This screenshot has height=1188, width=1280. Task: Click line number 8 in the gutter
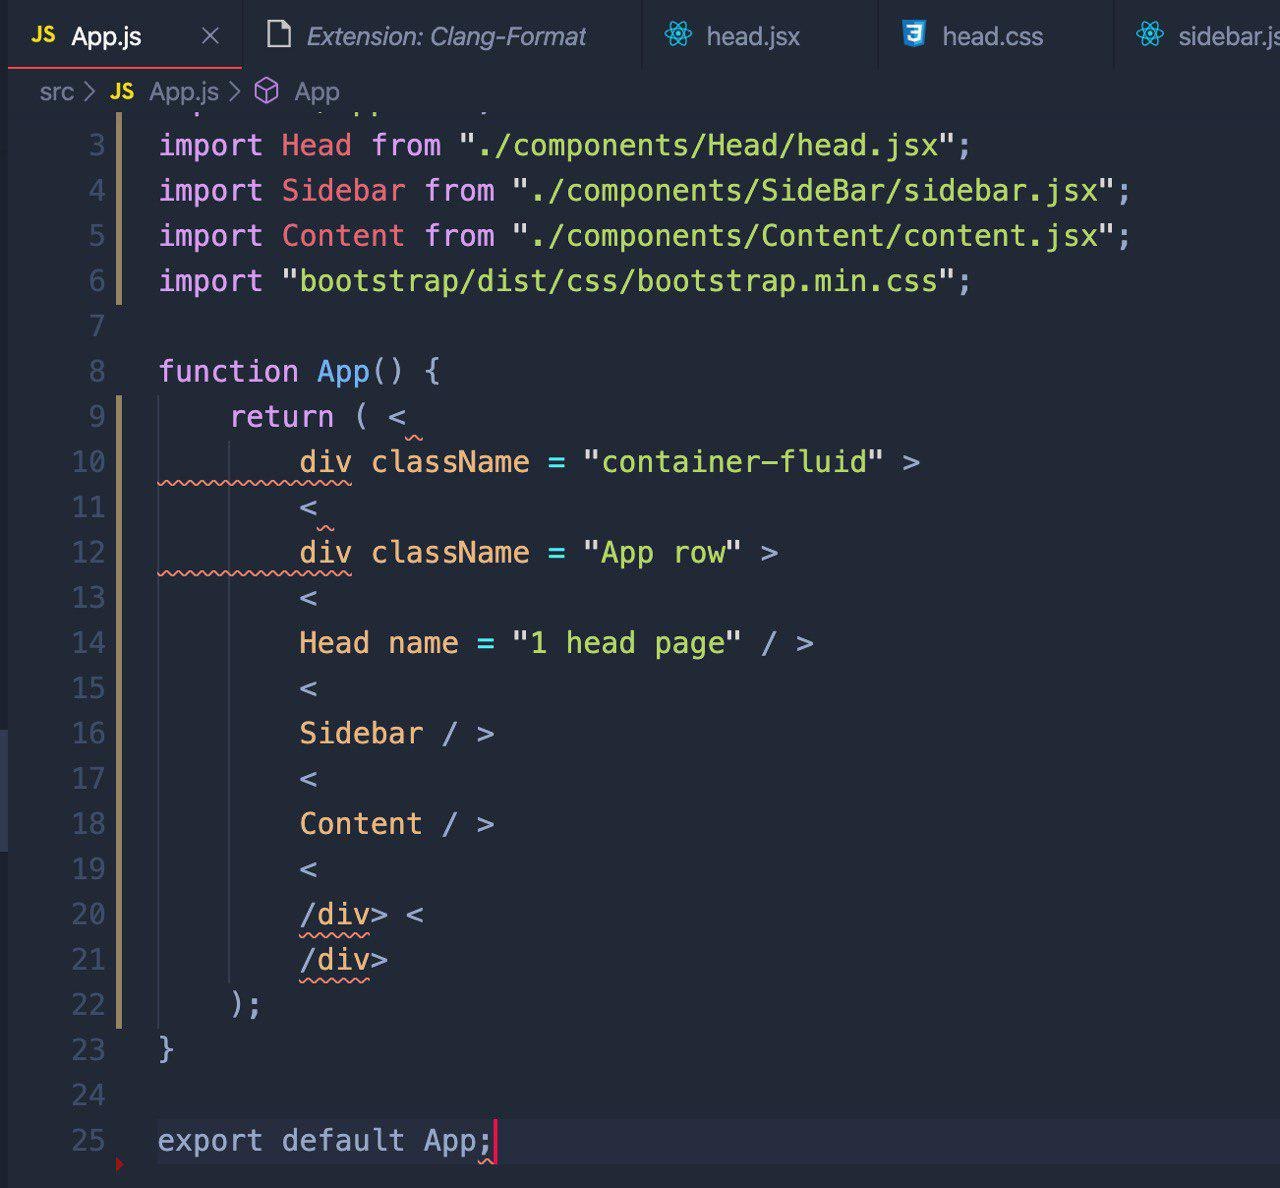click(96, 371)
